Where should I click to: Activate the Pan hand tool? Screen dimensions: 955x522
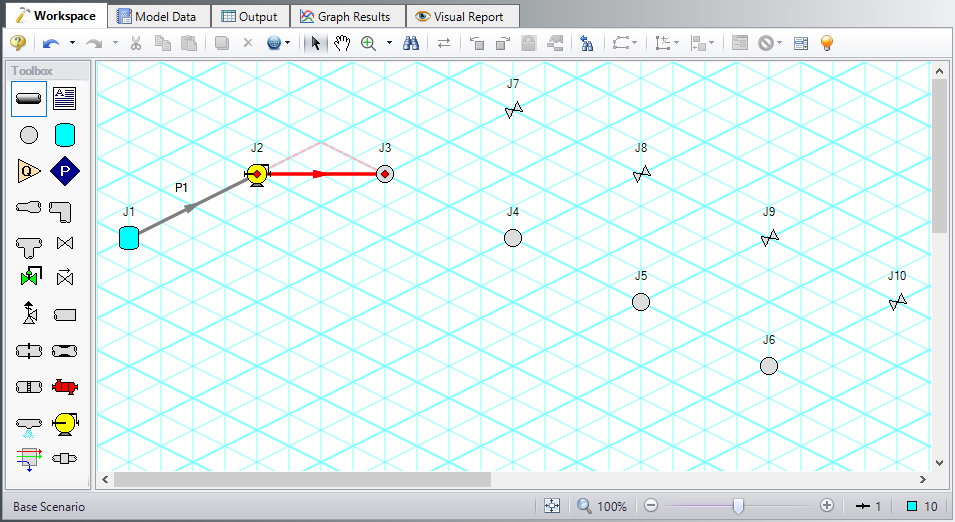click(342, 43)
